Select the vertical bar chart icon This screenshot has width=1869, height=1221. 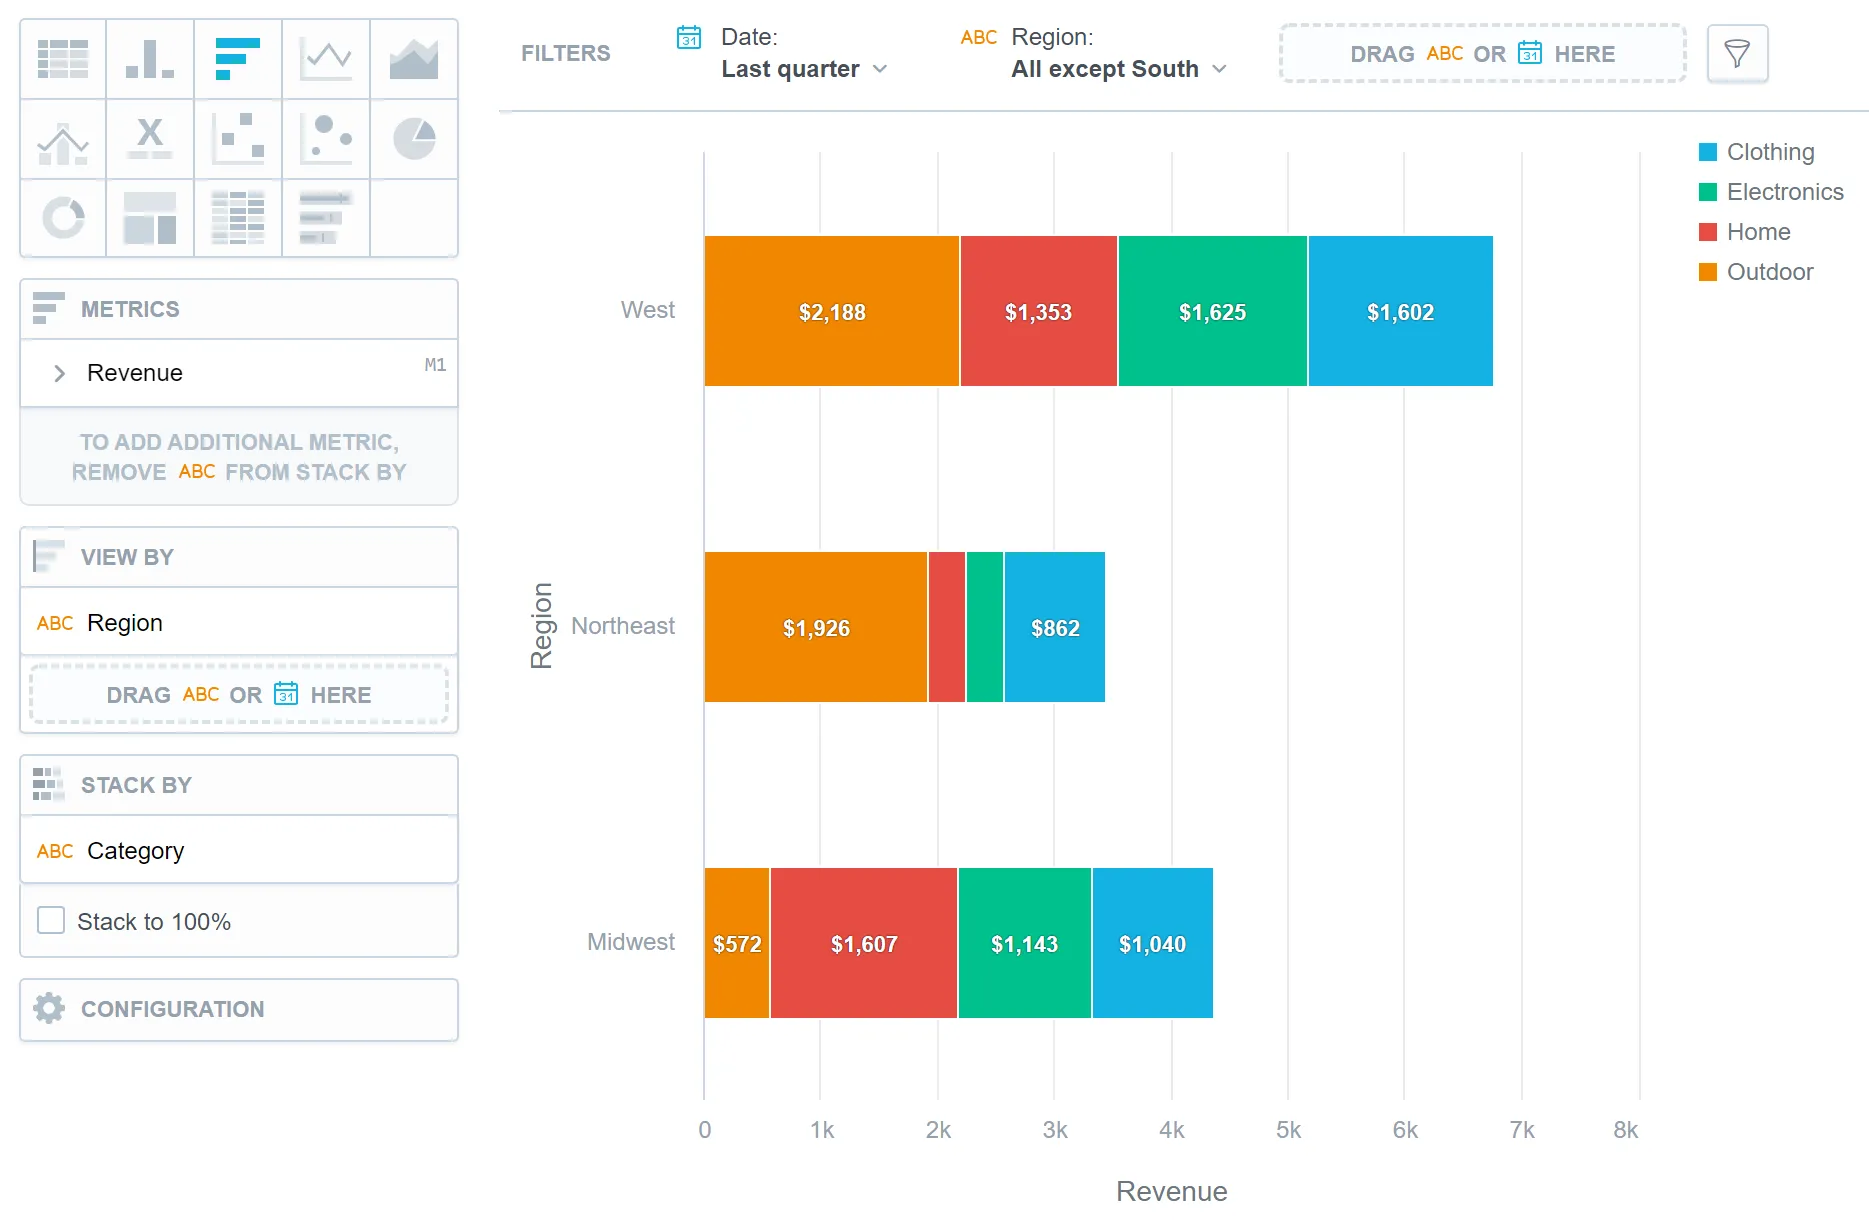[149, 59]
